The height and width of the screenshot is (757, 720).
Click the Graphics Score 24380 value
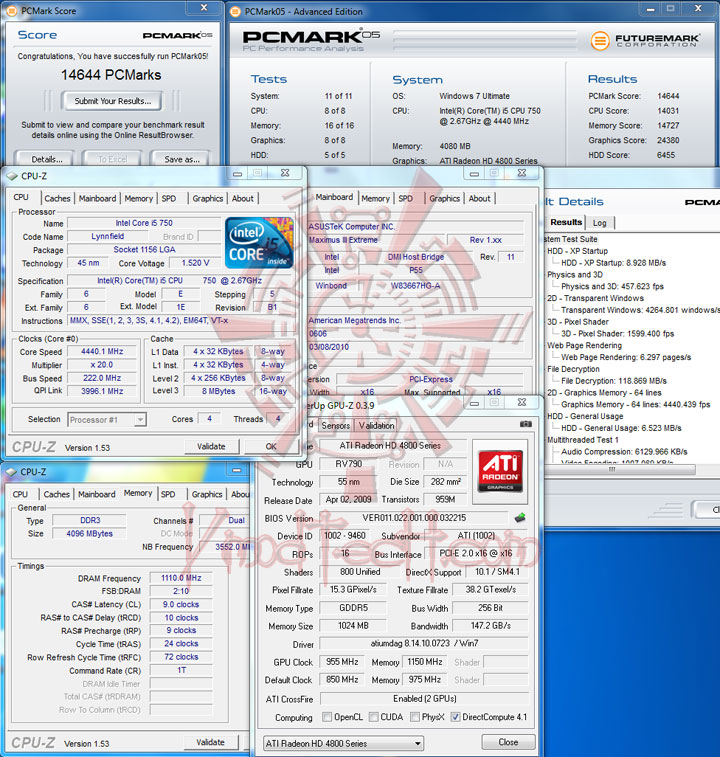click(x=668, y=140)
